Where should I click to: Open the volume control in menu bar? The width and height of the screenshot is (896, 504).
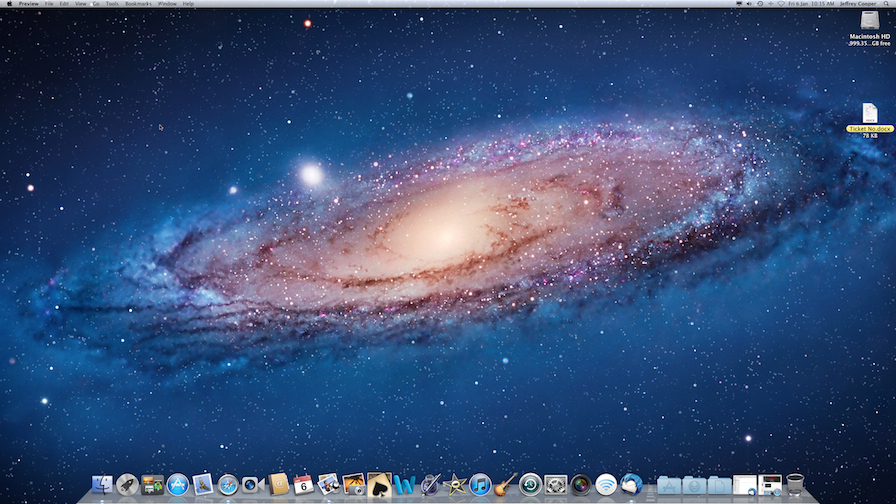tap(749, 4)
